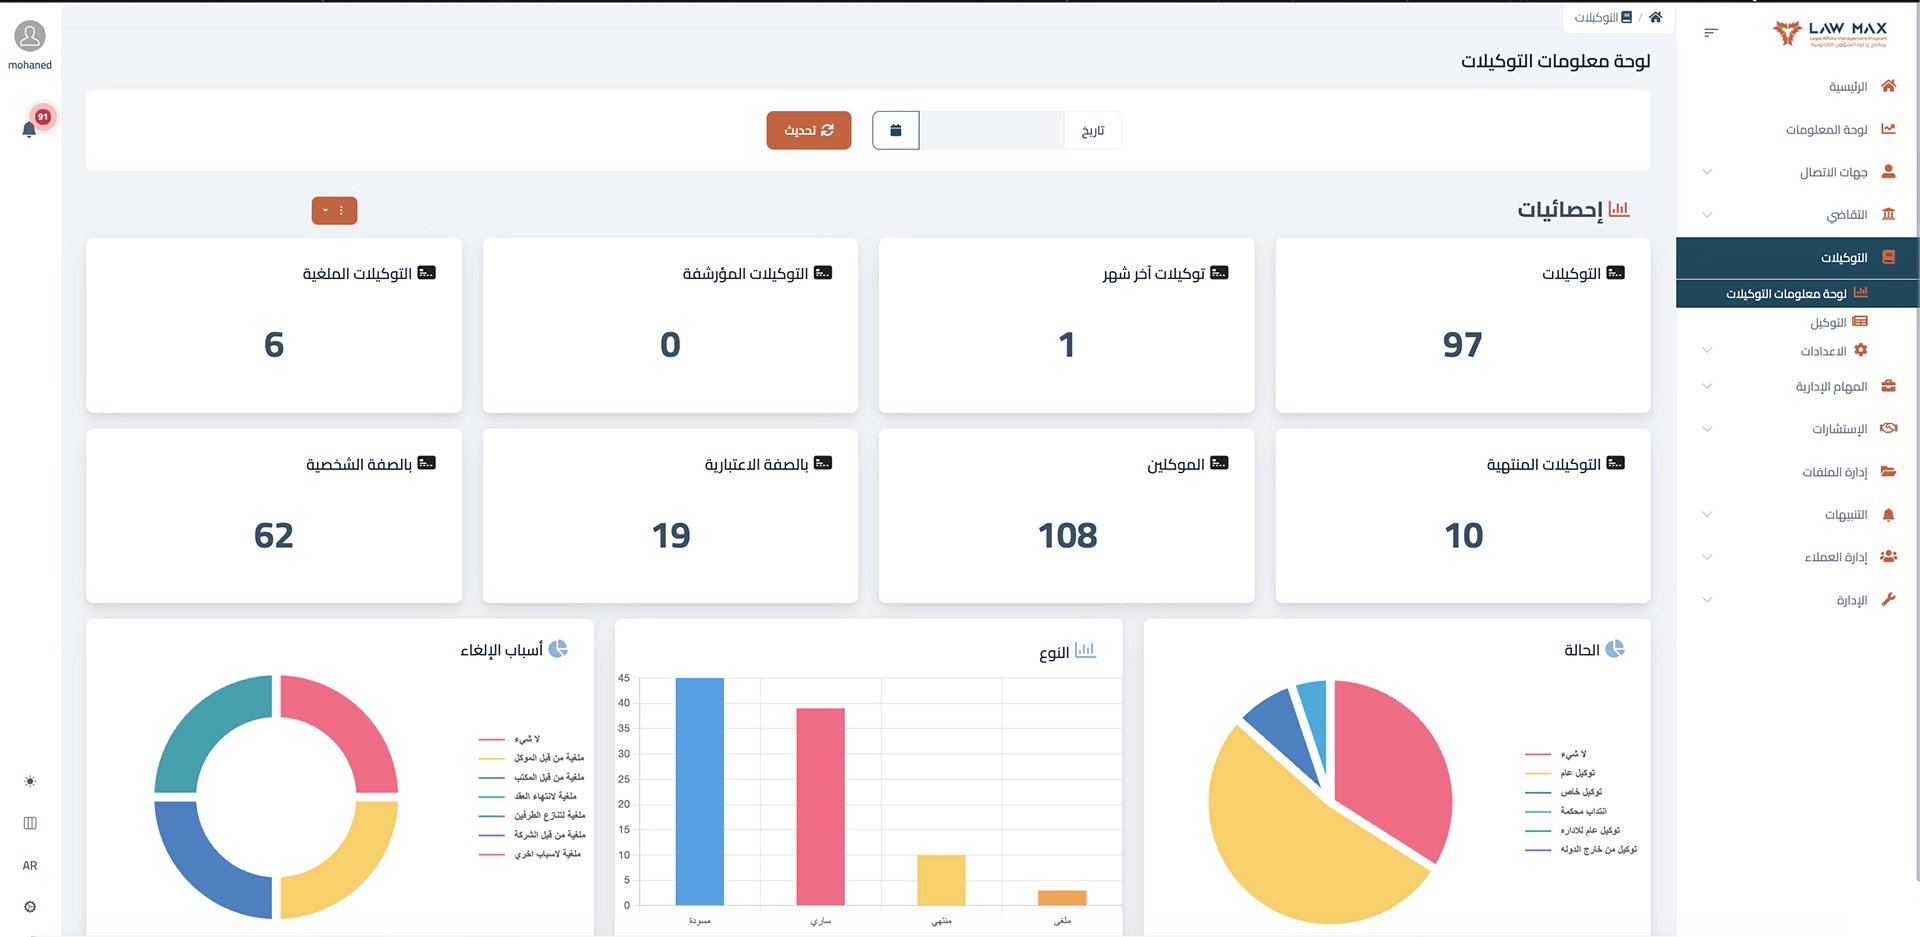
Task: Click the notifications bell with 91 badge
Action: pyautogui.click(x=30, y=128)
